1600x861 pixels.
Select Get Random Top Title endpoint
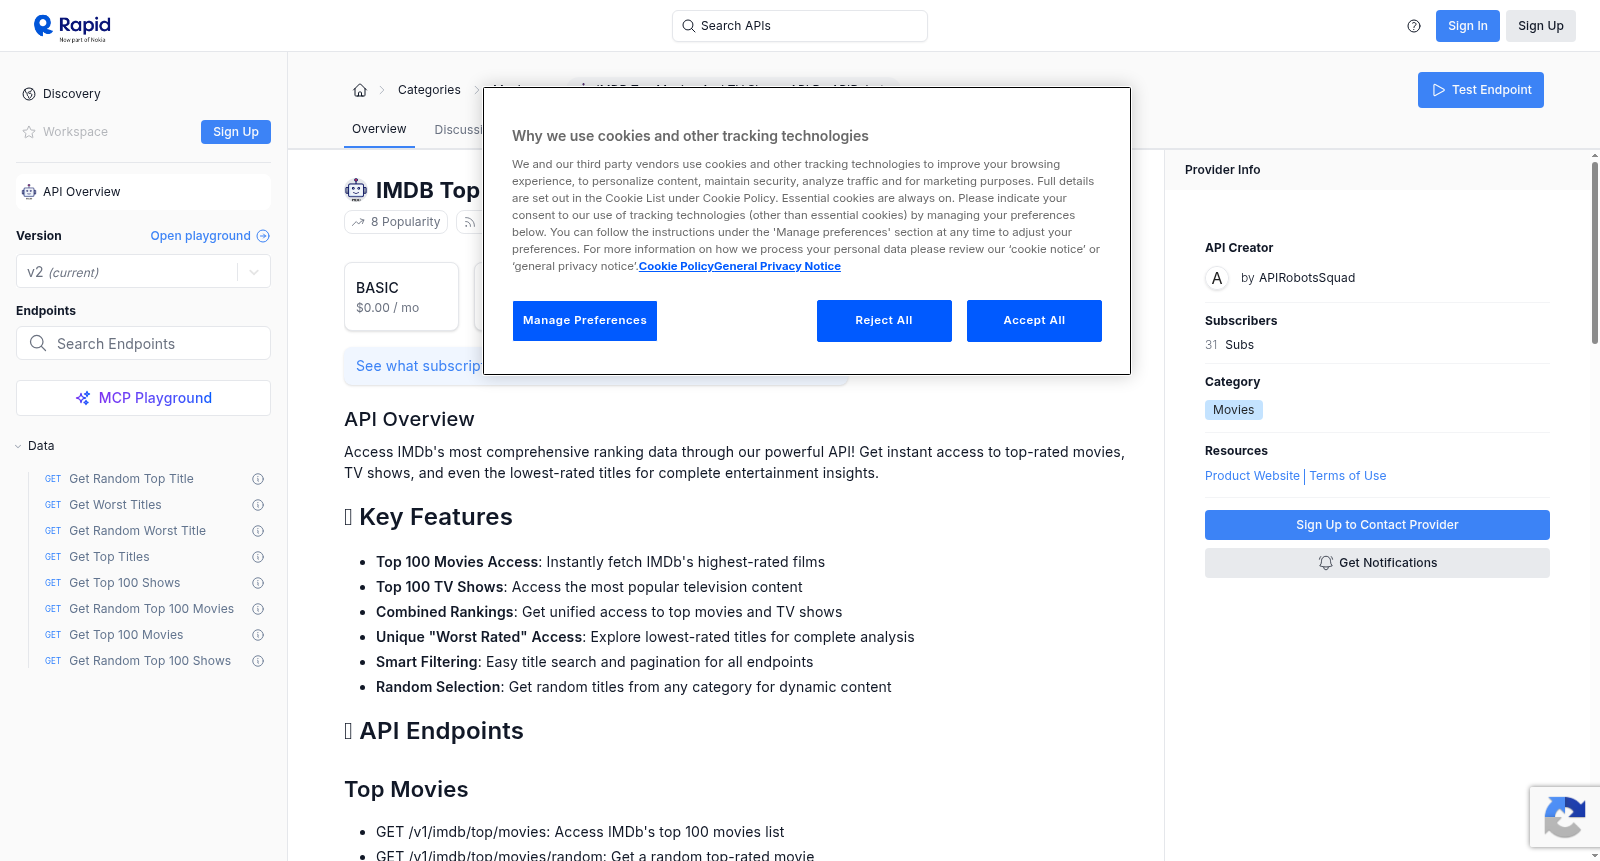click(131, 479)
